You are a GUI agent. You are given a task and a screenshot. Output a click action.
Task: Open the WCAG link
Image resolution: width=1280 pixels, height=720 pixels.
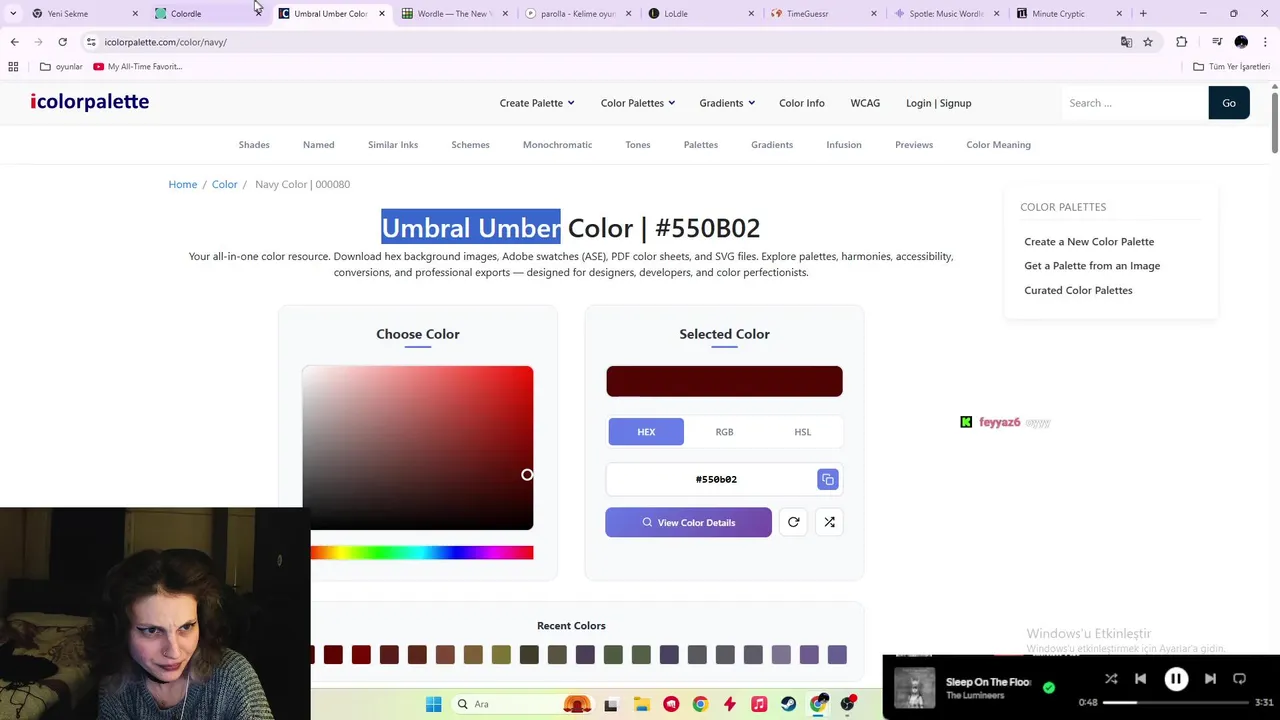pyautogui.click(x=865, y=103)
